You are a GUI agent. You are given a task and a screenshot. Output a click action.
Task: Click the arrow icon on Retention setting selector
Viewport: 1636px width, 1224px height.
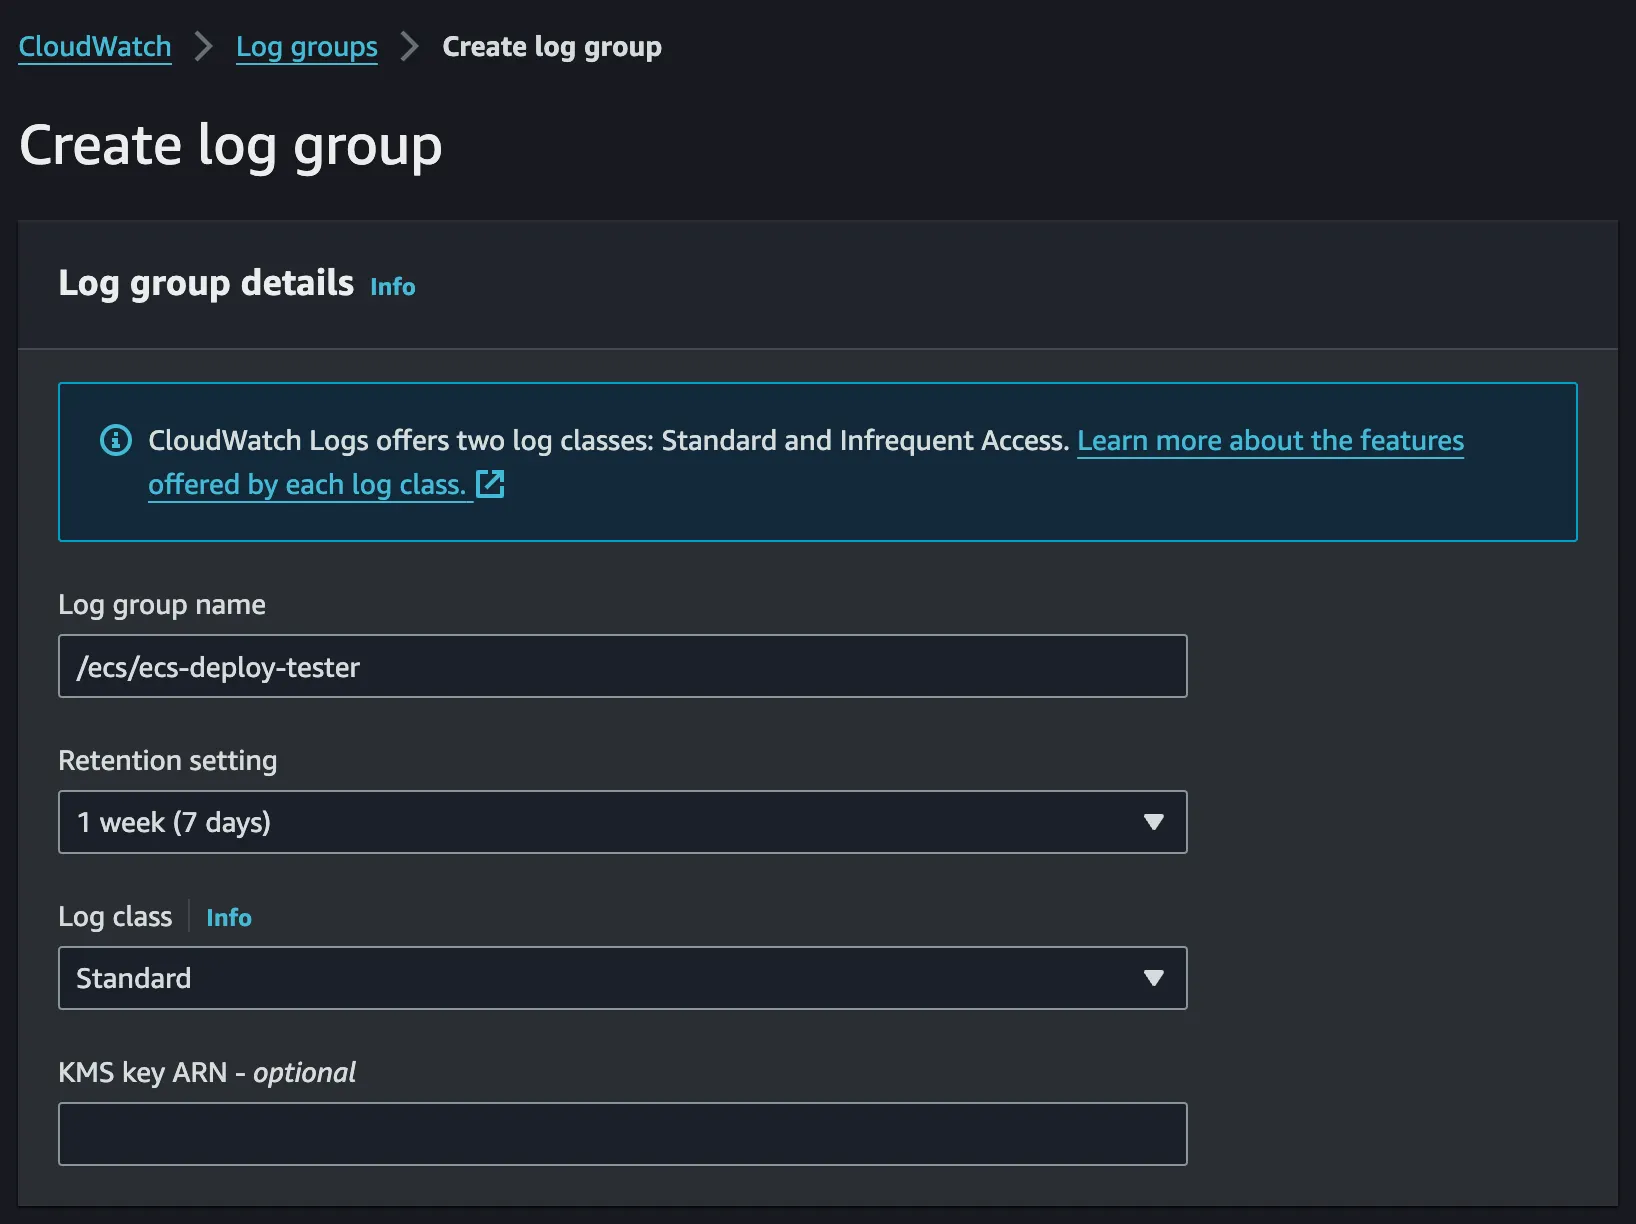[1153, 822]
